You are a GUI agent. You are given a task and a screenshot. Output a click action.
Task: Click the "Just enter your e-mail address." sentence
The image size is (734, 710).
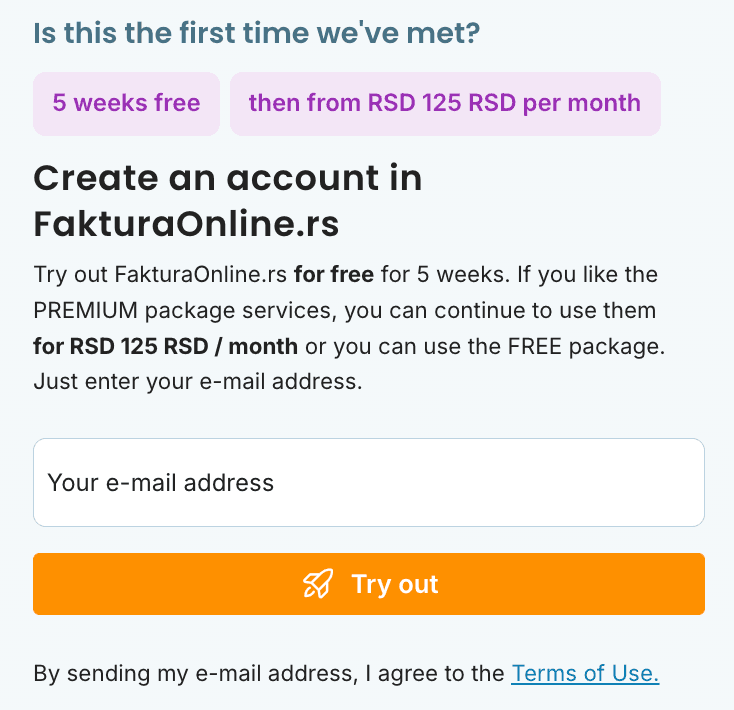click(195, 382)
